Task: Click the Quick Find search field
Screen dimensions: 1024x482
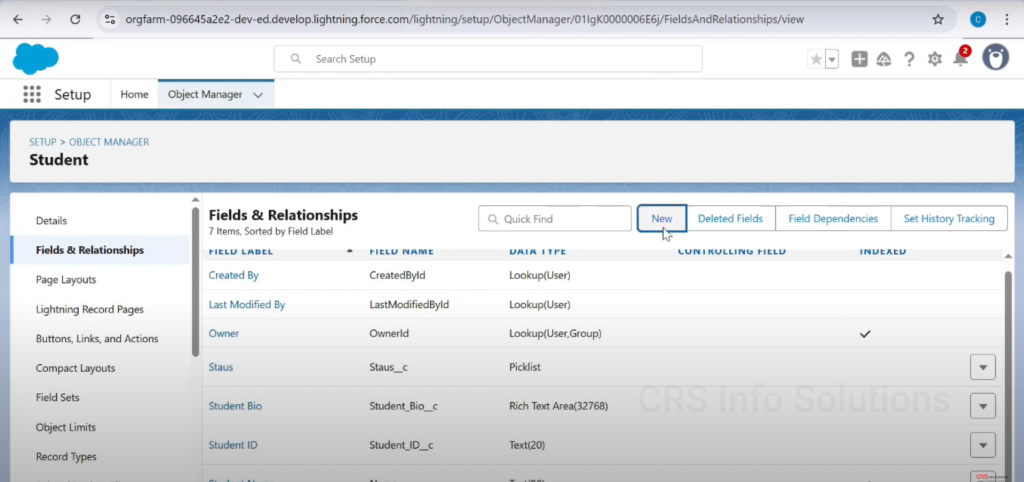Action: (x=555, y=218)
